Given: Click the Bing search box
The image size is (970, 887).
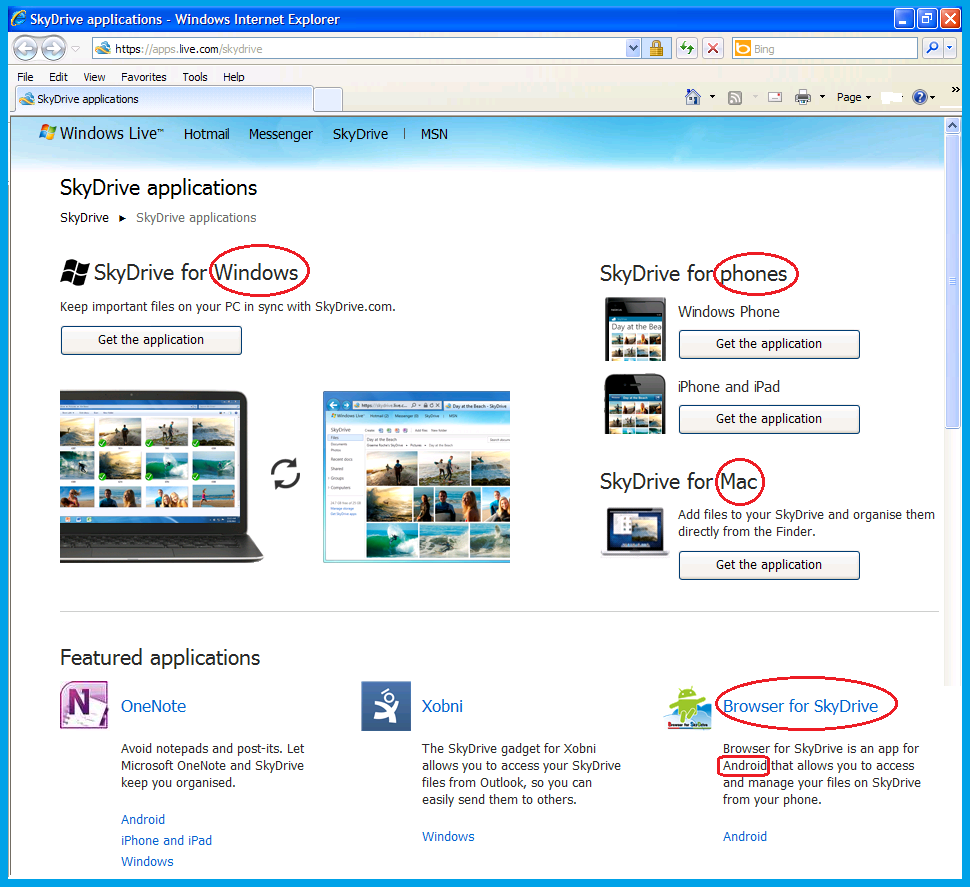Looking at the screenshot, I should click(824, 48).
